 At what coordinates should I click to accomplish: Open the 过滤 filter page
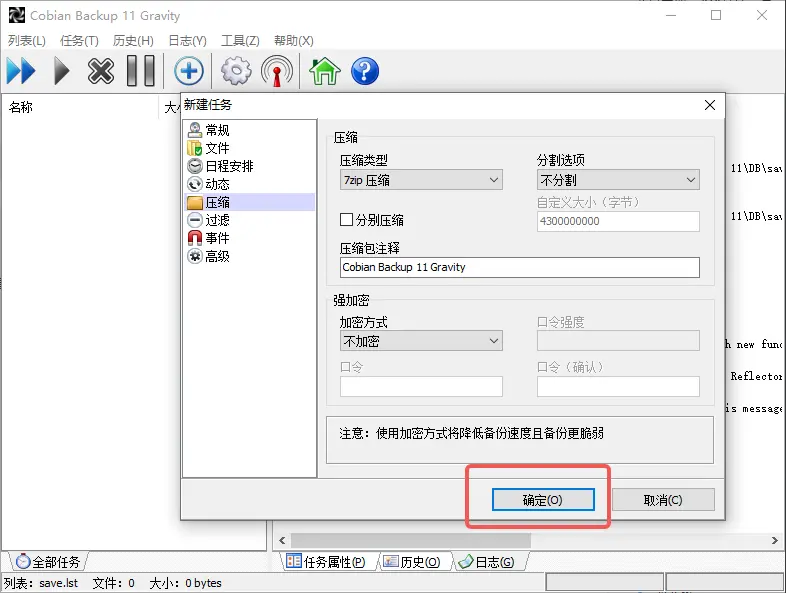click(217, 220)
